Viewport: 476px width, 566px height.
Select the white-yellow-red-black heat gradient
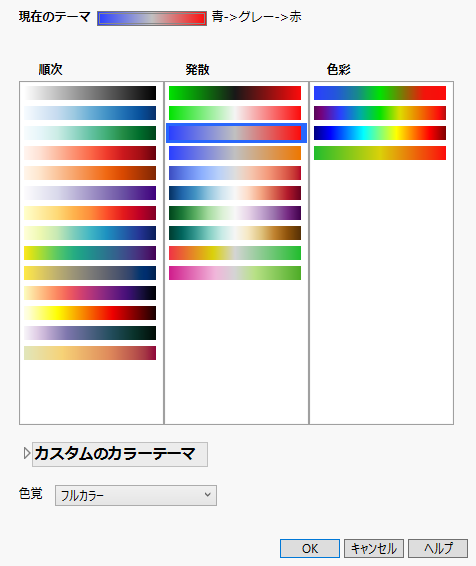tap(90, 313)
